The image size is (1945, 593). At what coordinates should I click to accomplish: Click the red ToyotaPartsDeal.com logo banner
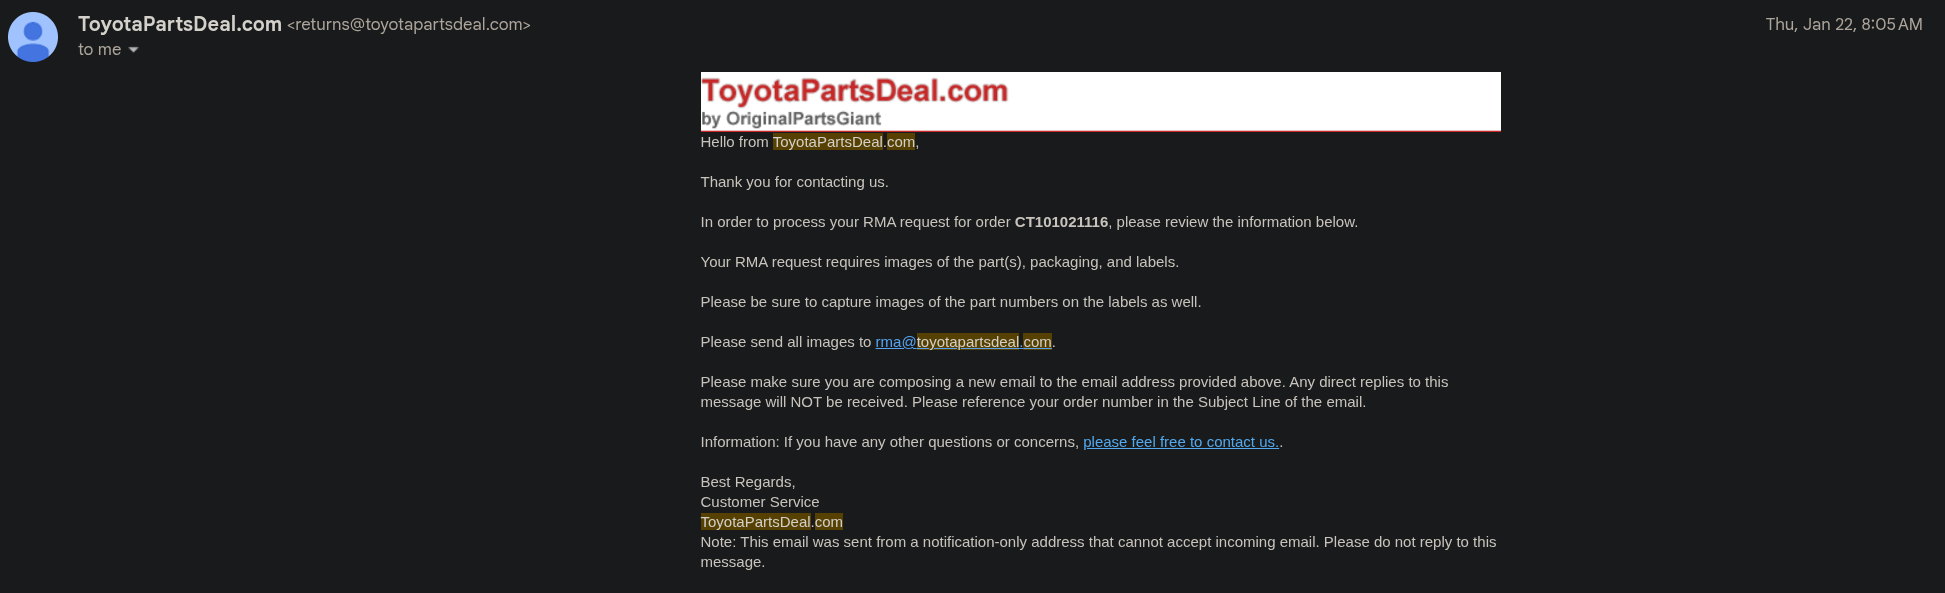854,91
